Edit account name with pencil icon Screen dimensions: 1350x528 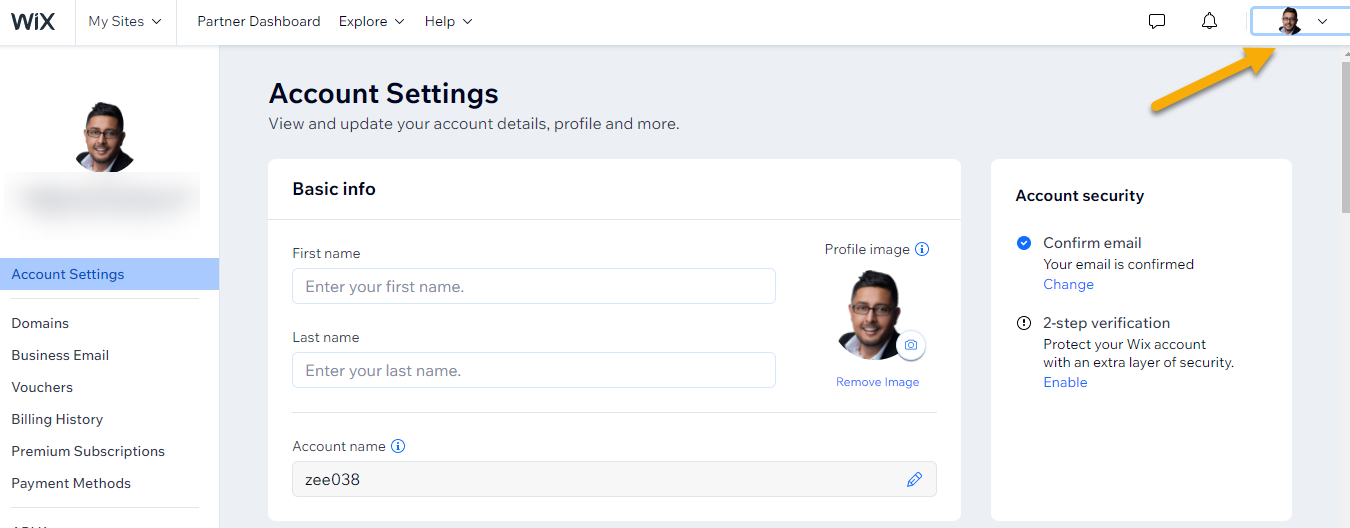(x=914, y=479)
